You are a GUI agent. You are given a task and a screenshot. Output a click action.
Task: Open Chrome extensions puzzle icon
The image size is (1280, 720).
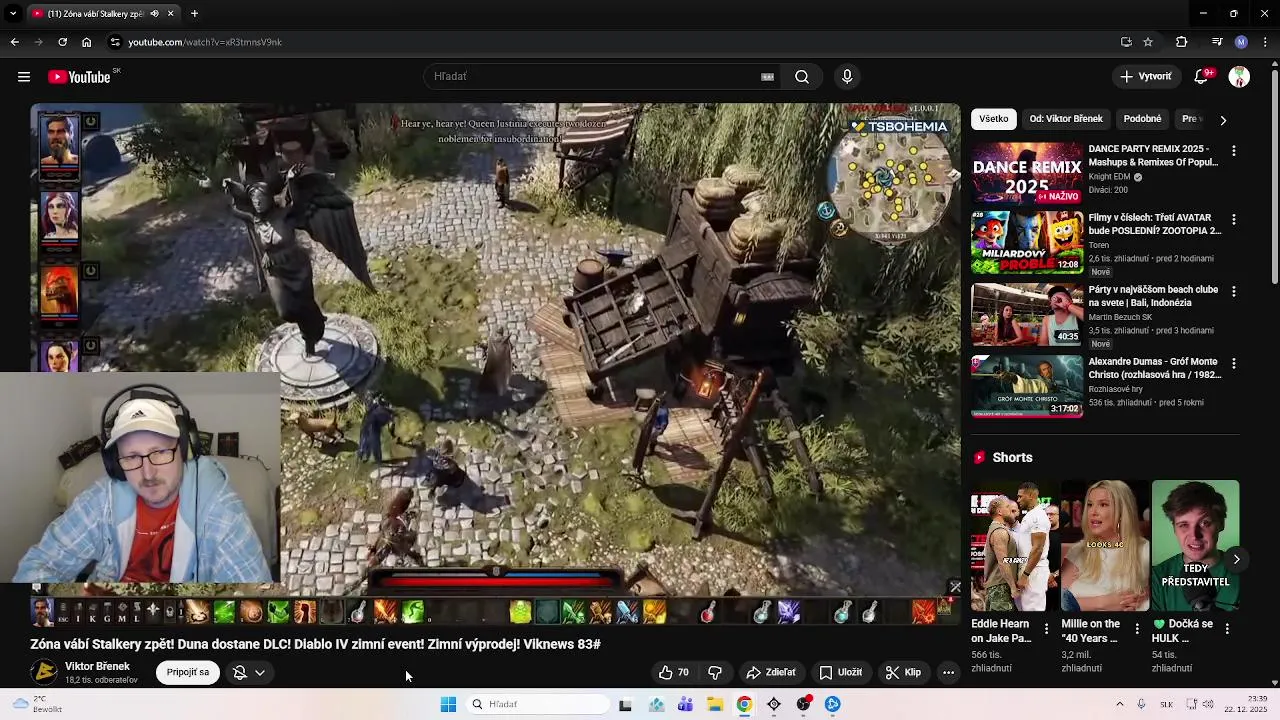pyautogui.click(x=1181, y=42)
